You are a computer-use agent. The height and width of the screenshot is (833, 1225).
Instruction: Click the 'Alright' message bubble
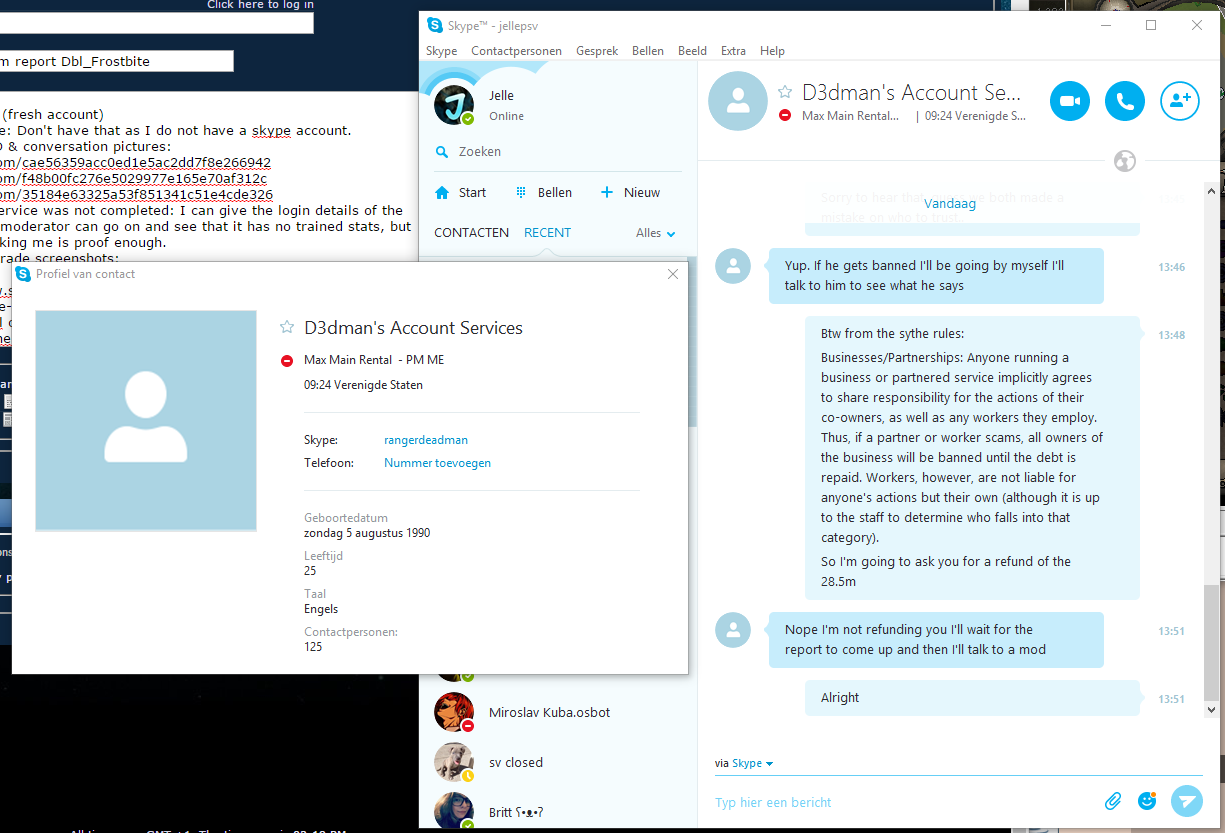tap(973, 698)
